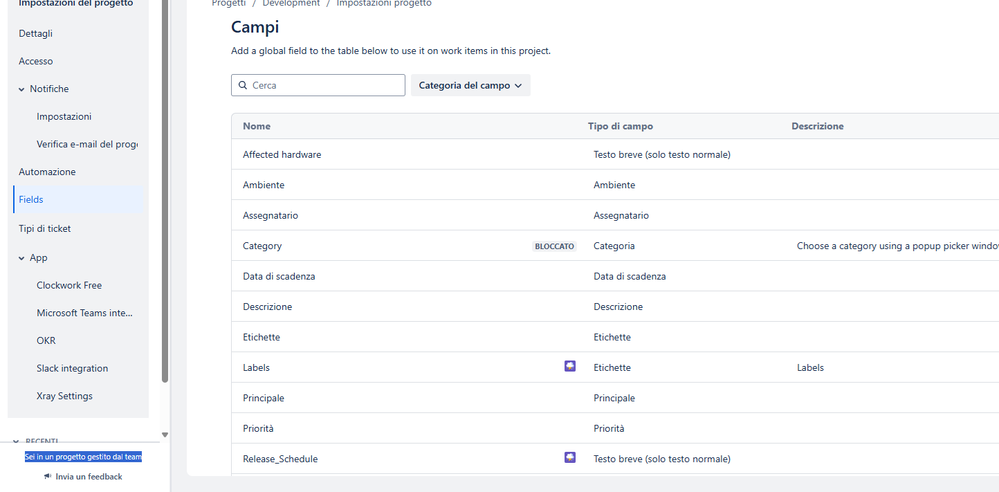Click the BLOCCATO badge on Category row

click(x=555, y=246)
